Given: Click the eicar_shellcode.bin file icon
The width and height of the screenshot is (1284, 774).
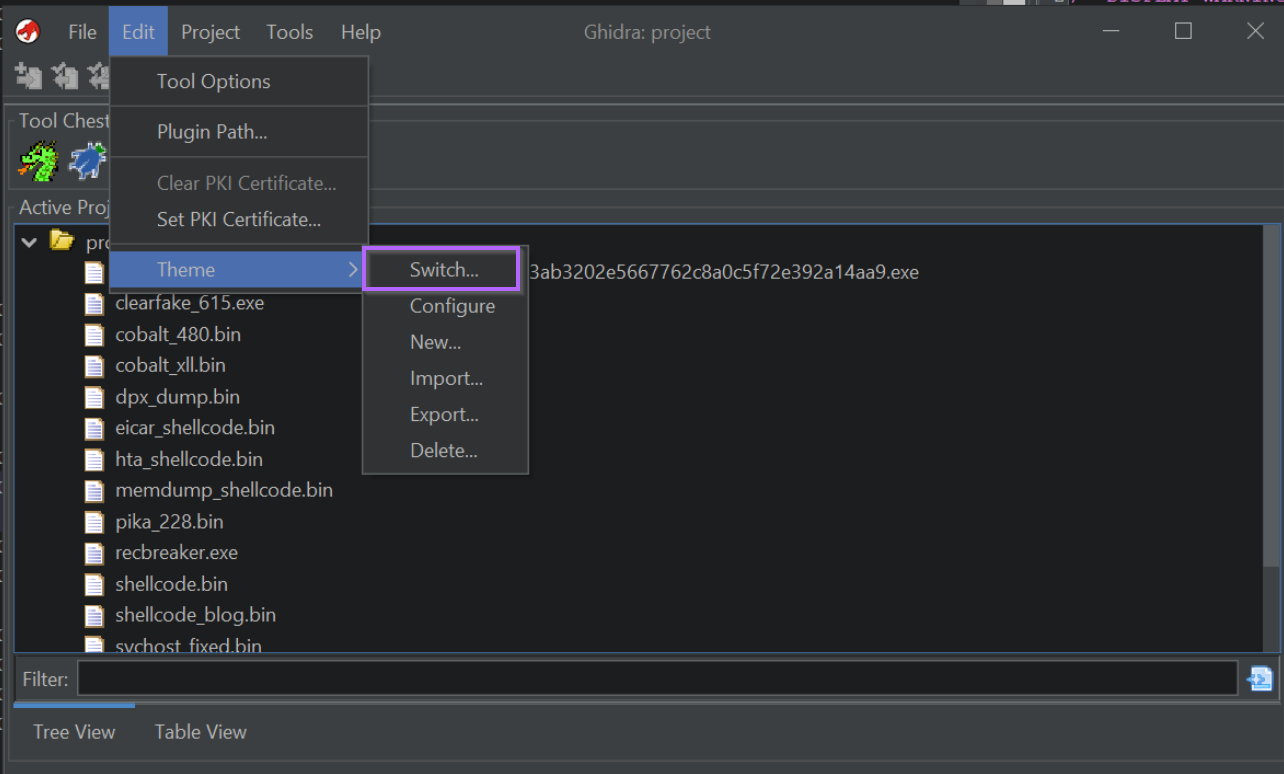Looking at the screenshot, I should [94, 427].
